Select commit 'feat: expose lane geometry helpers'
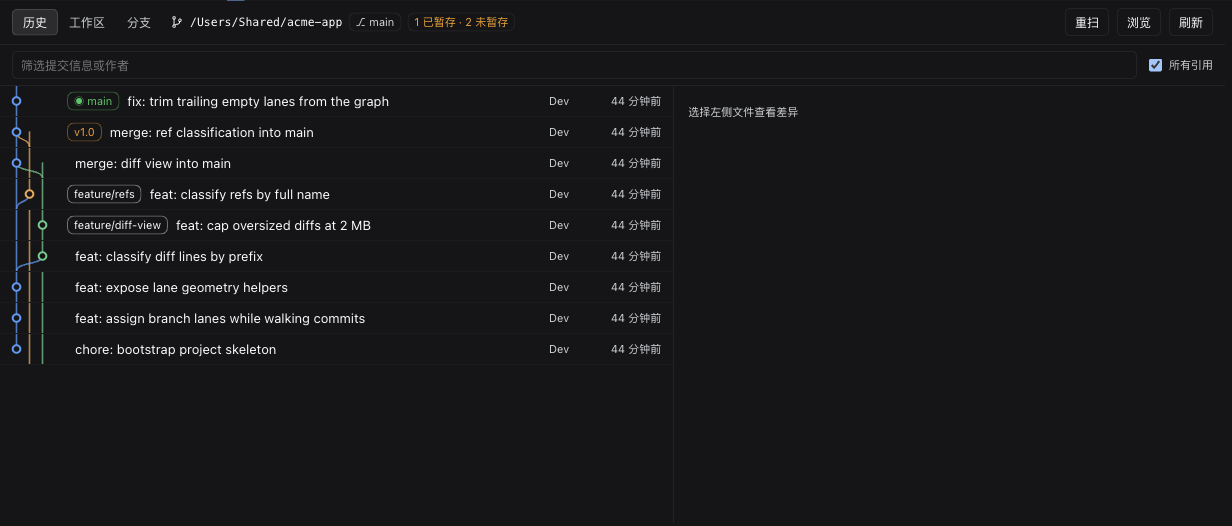The image size is (1232, 526). [336, 287]
